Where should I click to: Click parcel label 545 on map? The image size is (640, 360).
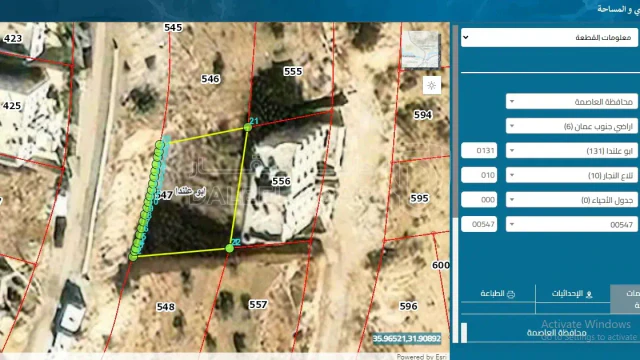click(173, 27)
